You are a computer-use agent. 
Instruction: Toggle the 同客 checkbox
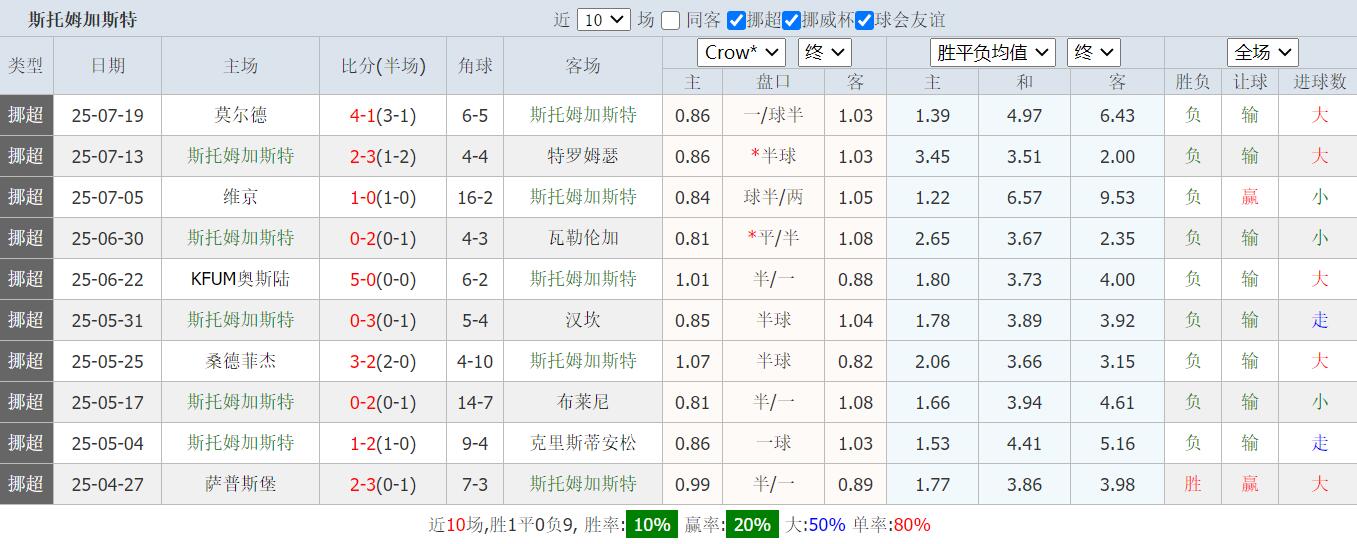pyautogui.click(x=671, y=20)
